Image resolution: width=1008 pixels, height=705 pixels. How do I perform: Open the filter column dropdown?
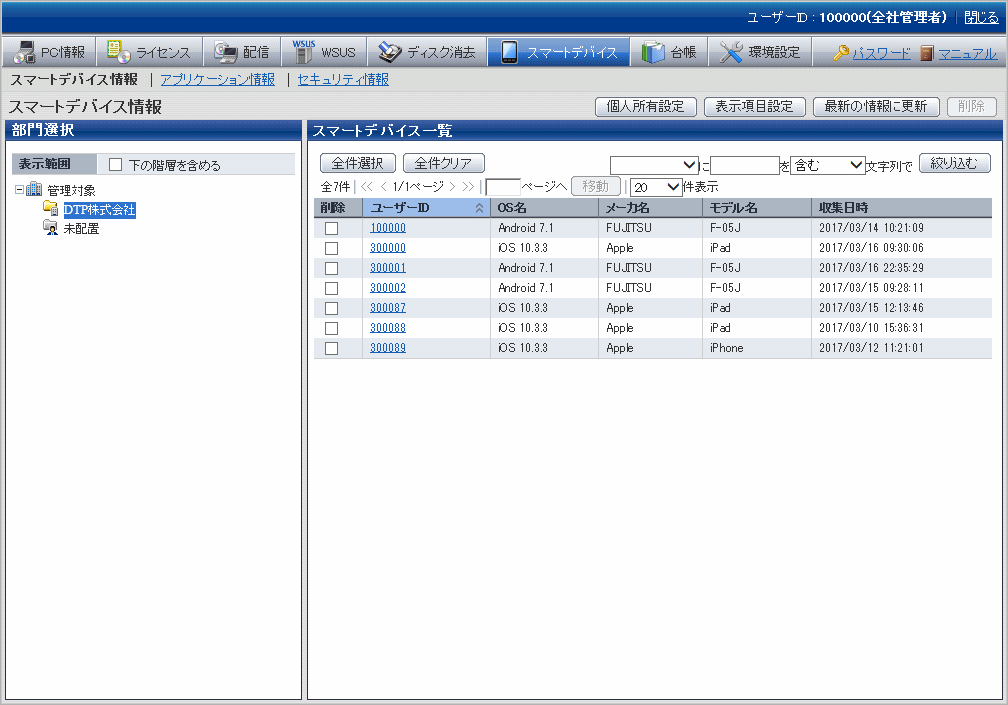[654, 165]
